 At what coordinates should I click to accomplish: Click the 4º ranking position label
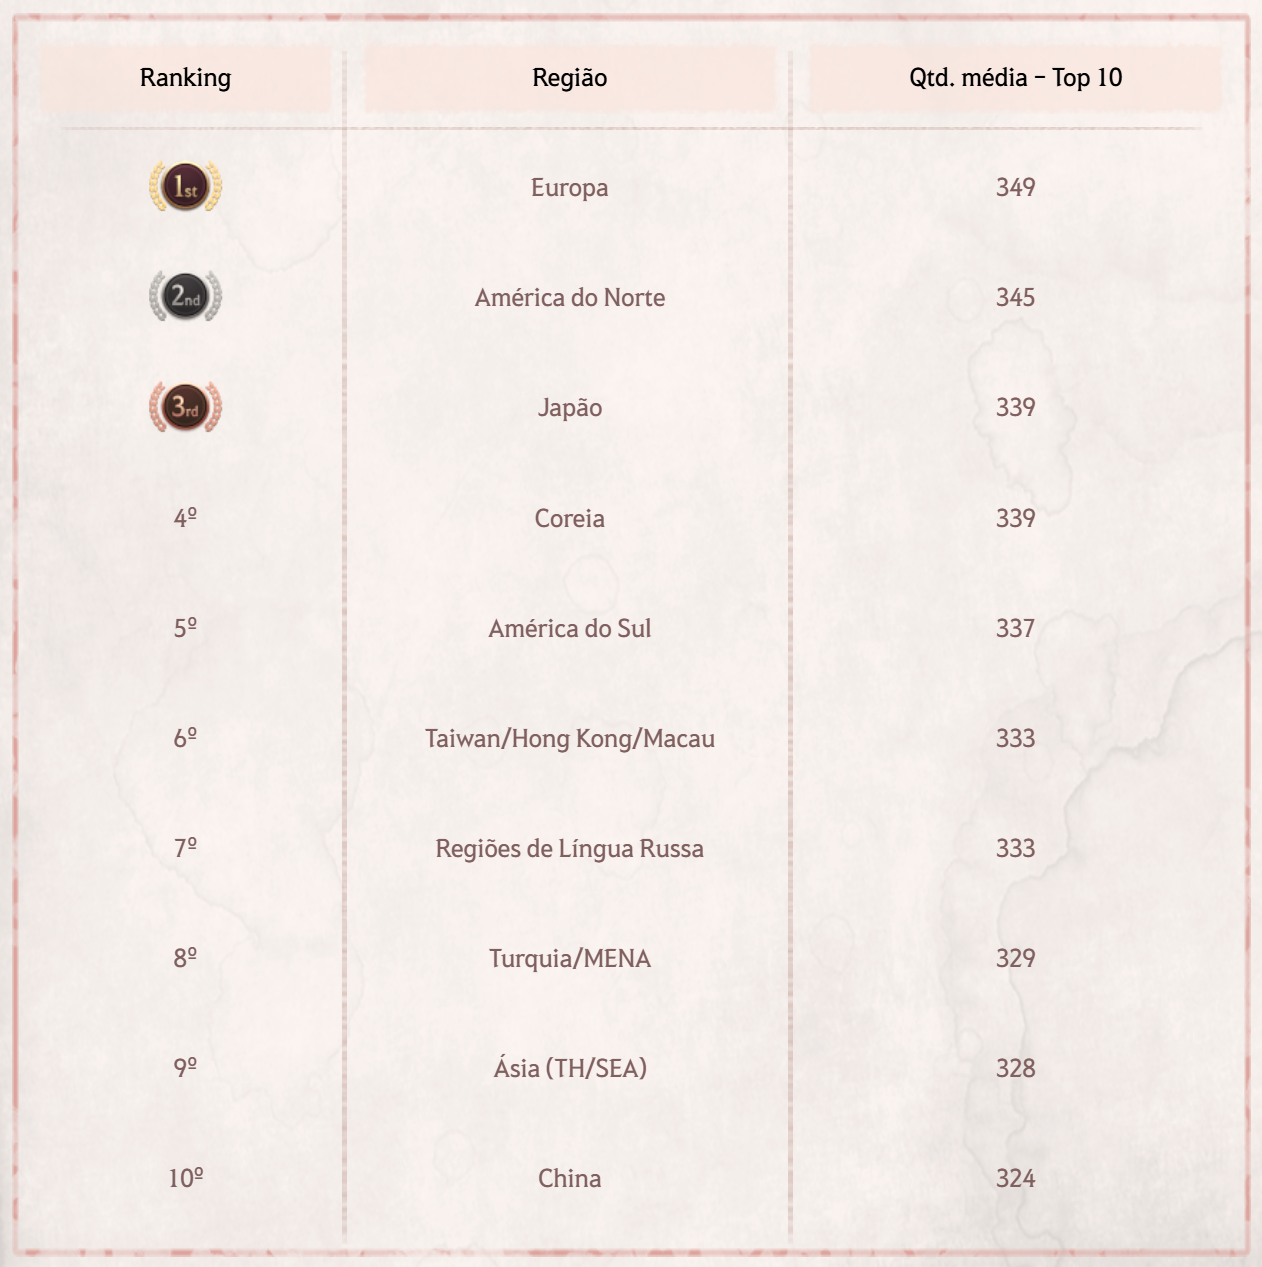[185, 518]
